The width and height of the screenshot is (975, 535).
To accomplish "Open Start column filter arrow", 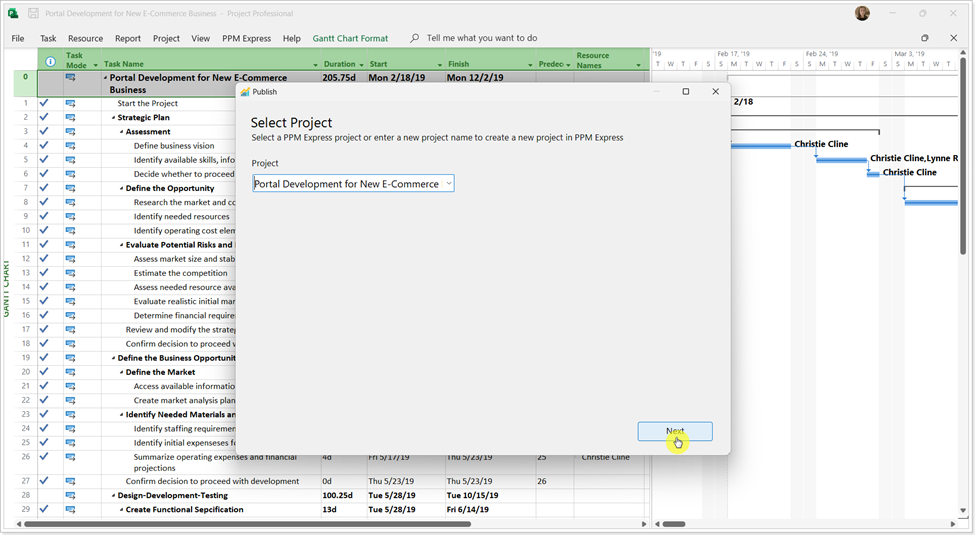I will [x=440, y=65].
